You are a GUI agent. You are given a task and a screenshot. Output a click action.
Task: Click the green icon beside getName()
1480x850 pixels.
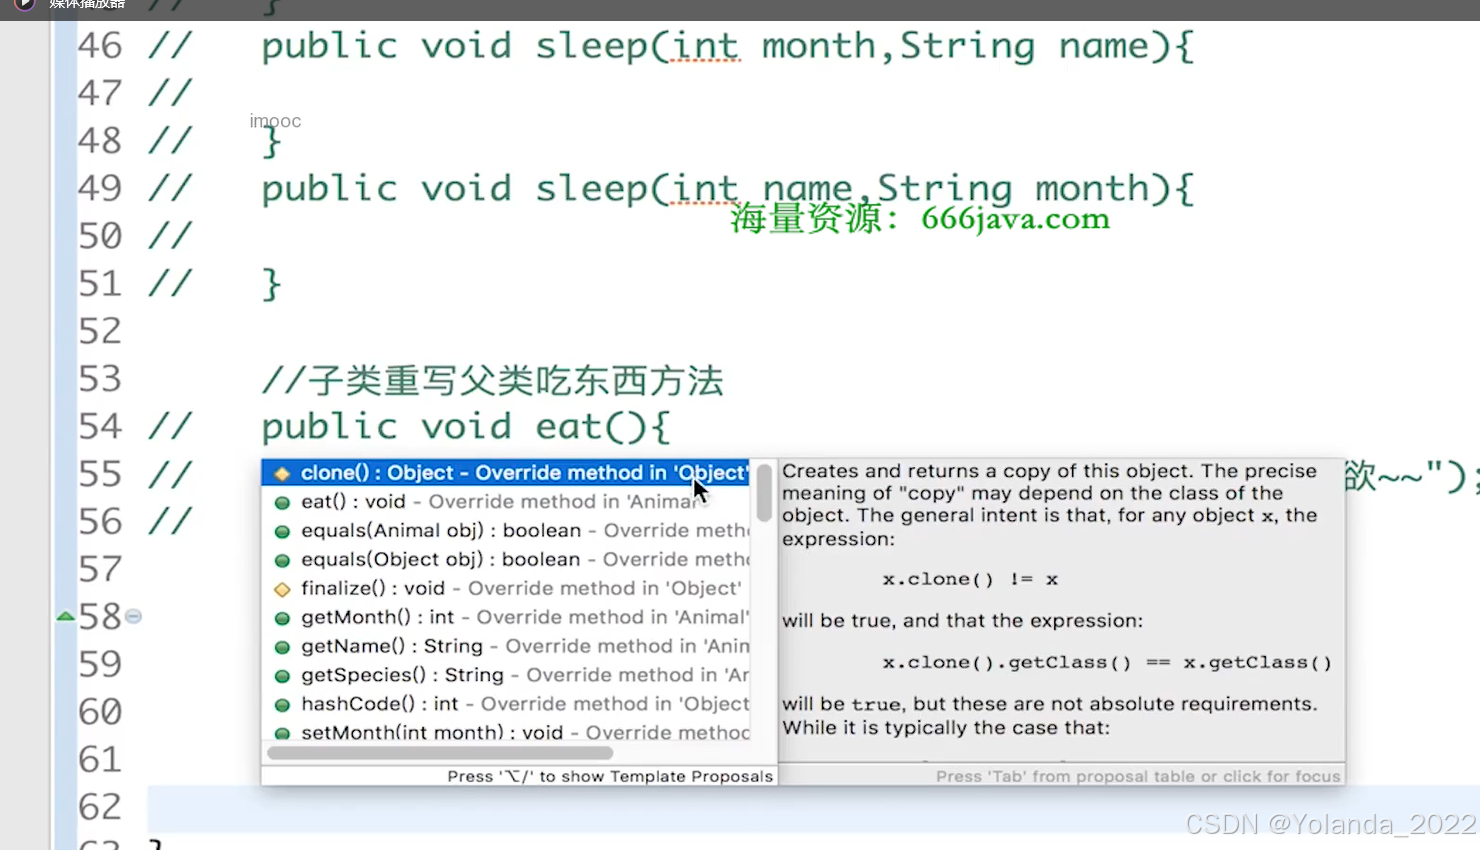pyautogui.click(x=282, y=648)
